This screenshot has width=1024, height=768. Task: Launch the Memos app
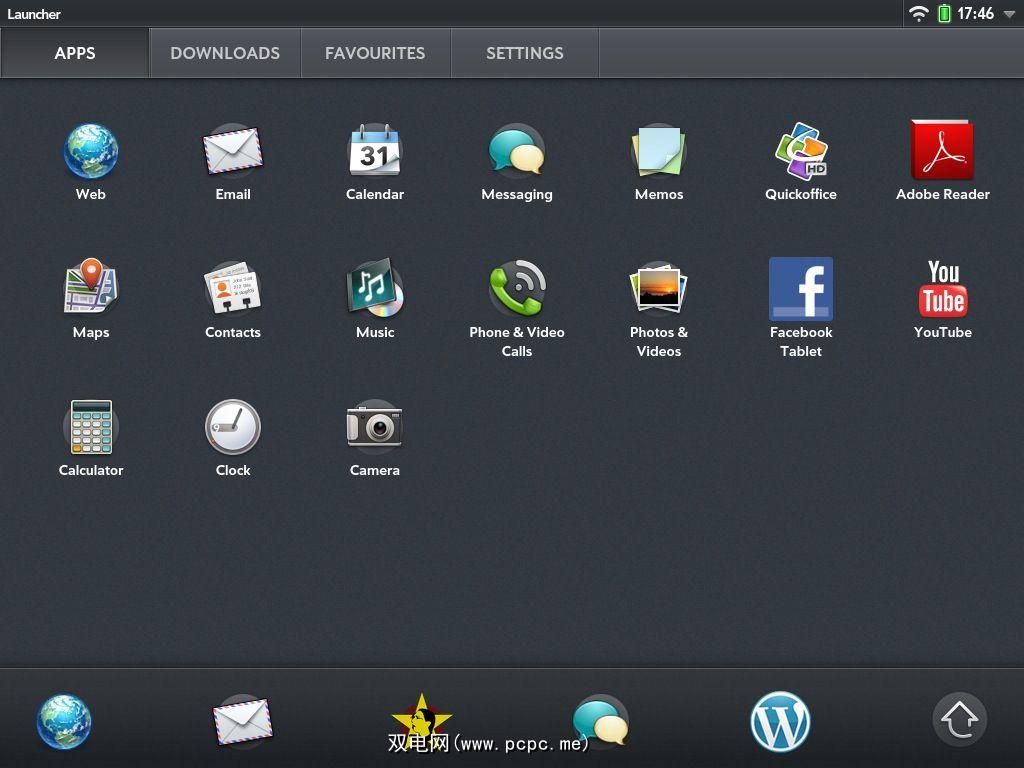[x=658, y=151]
